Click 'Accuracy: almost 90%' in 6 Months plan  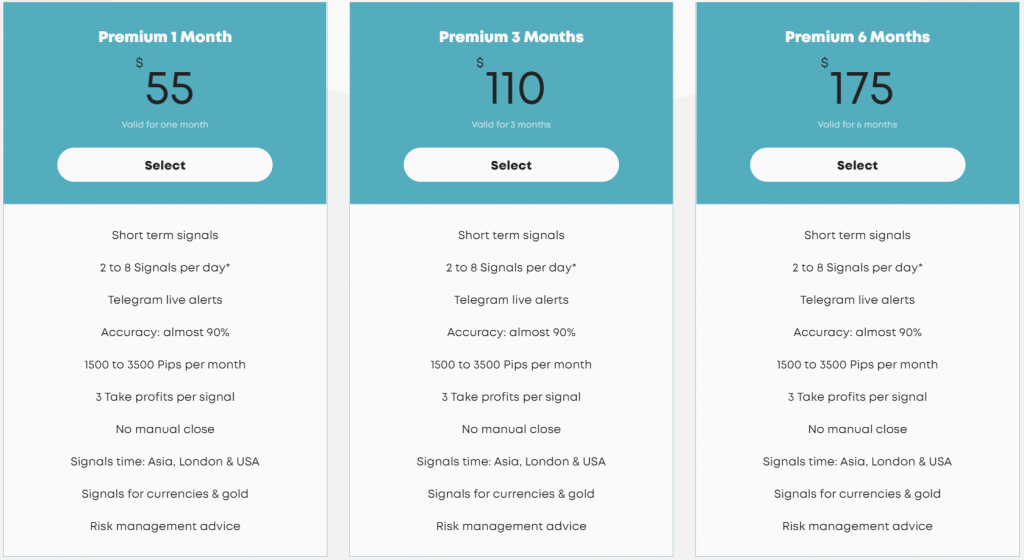pyautogui.click(x=857, y=332)
